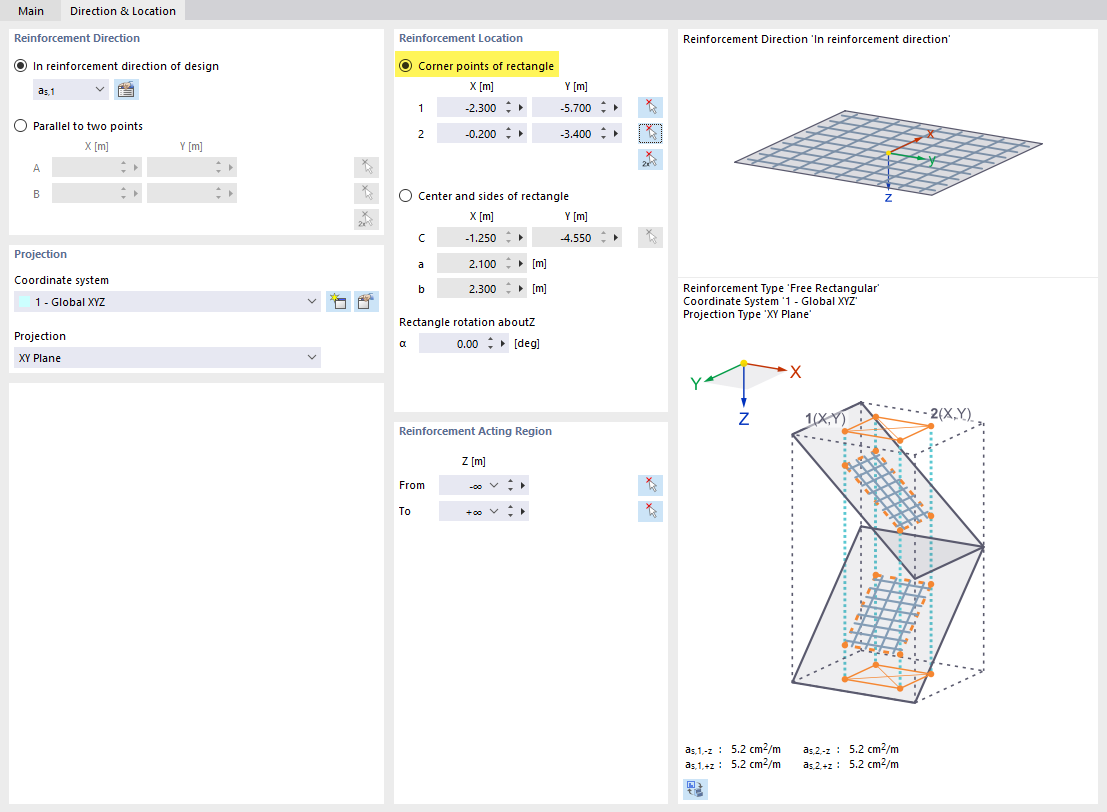Pick To Z value graphically
Screen dimensions: 1107x812
click(x=650, y=511)
